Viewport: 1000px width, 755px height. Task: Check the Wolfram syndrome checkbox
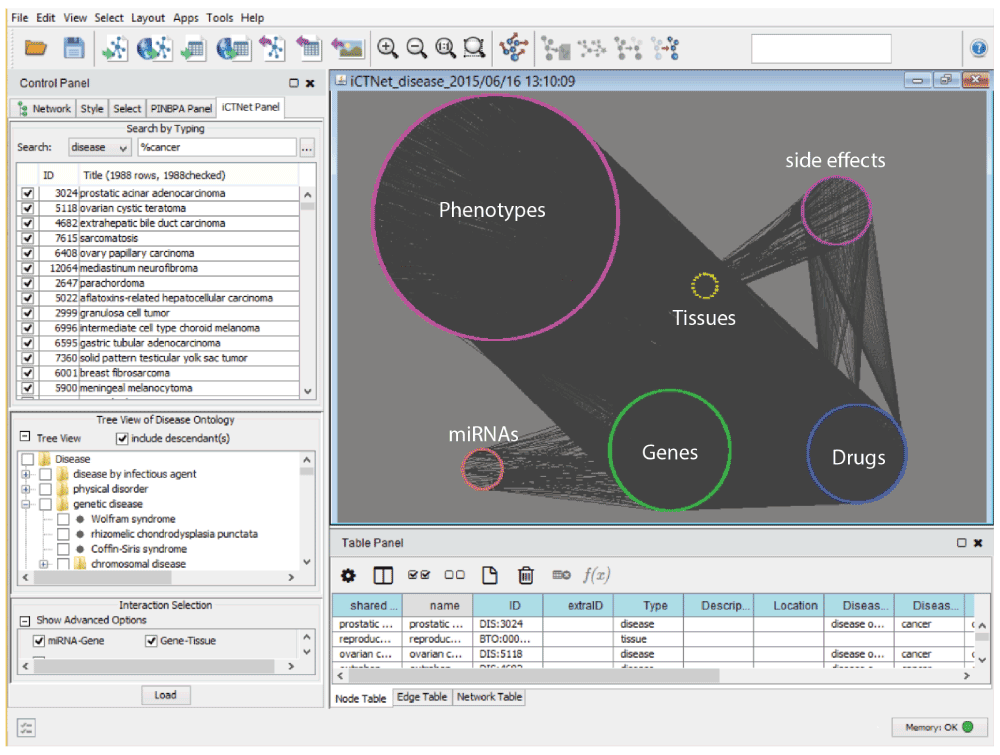(x=63, y=519)
